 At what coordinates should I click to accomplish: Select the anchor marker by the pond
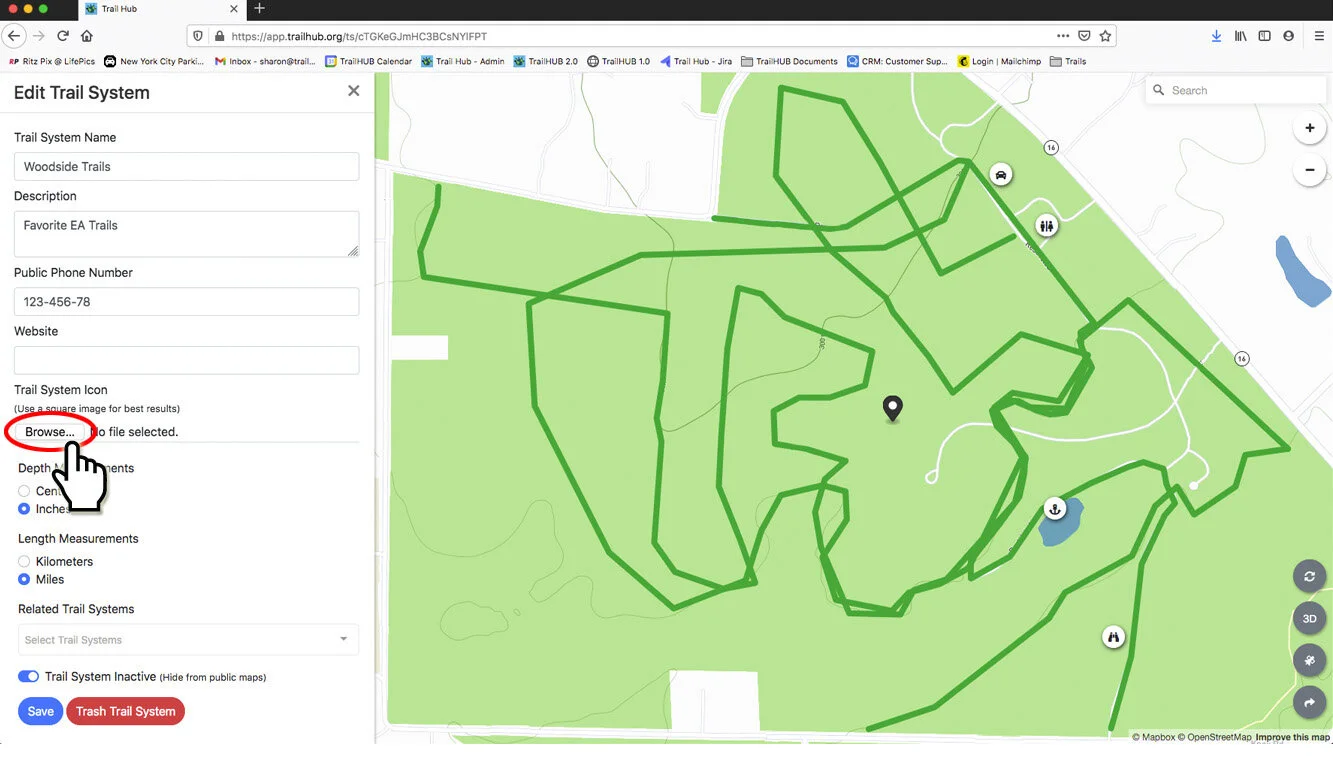(1053, 508)
